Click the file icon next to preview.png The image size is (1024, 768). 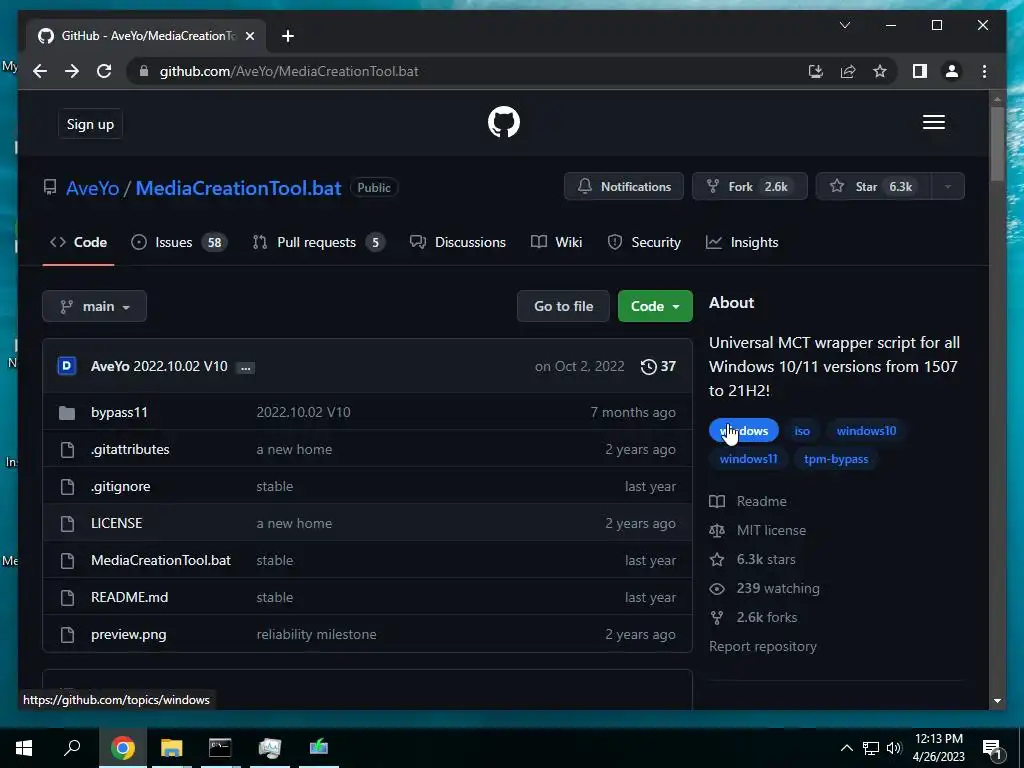(x=67, y=635)
